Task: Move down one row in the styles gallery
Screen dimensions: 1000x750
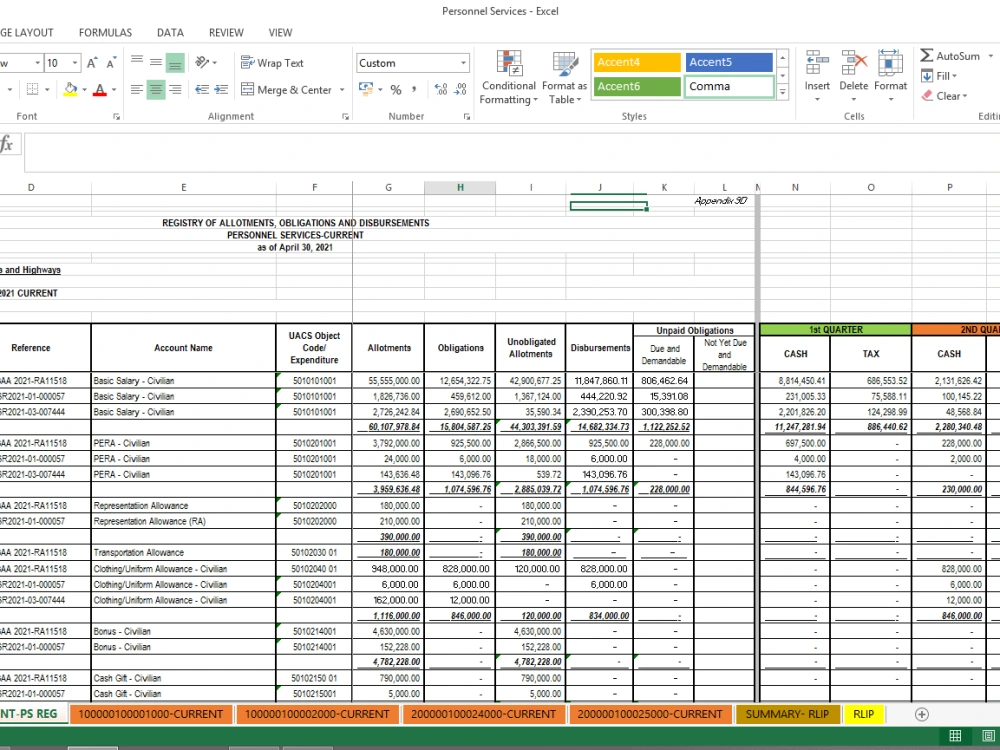Action: pos(783,76)
